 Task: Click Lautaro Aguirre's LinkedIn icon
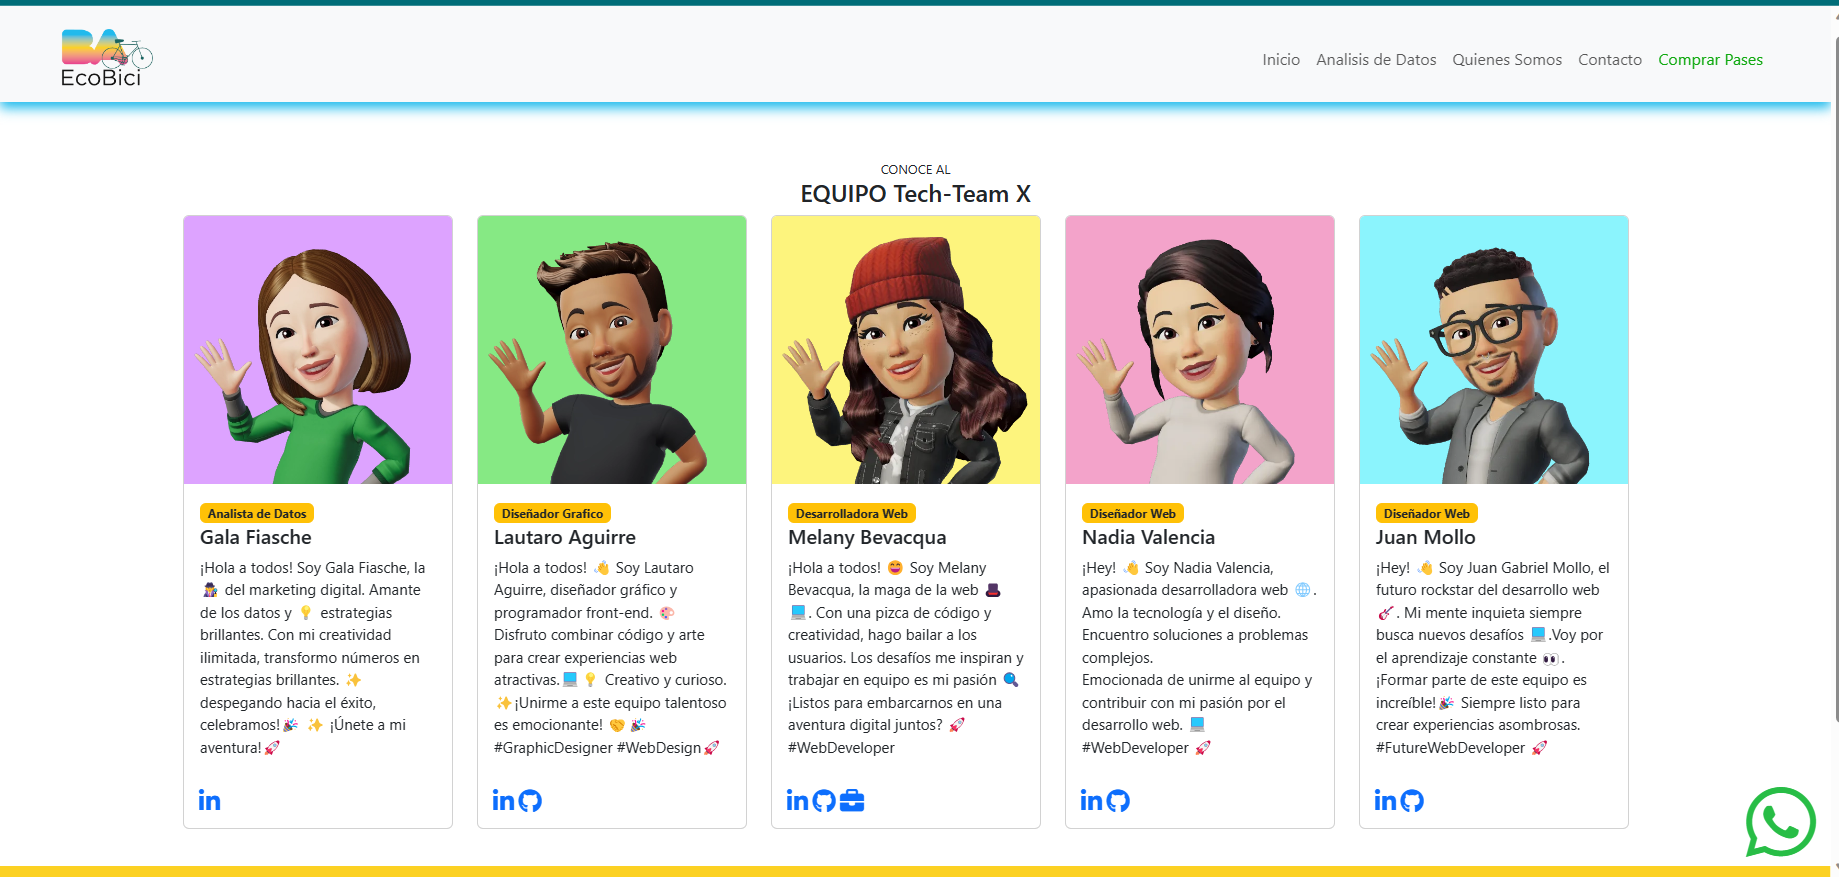click(x=503, y=801)
